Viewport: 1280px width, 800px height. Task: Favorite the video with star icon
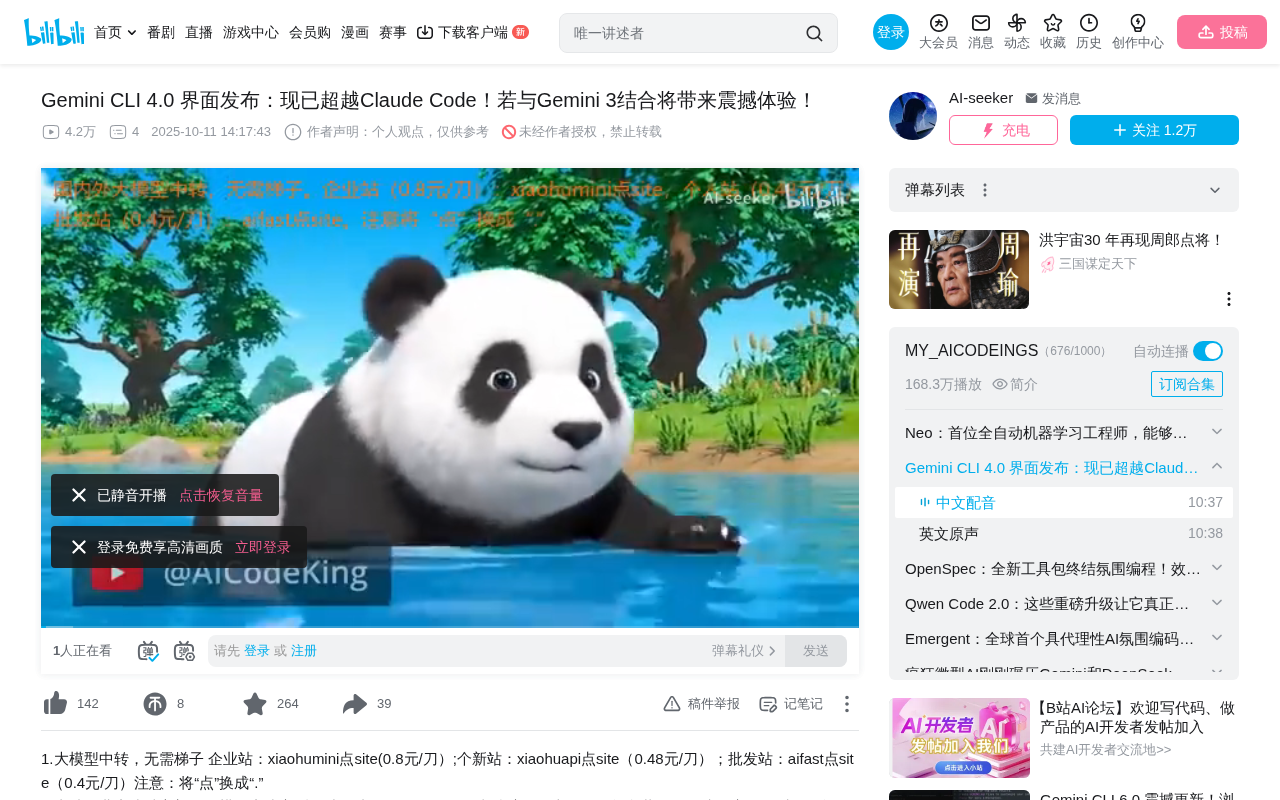[x=255, y=704]
